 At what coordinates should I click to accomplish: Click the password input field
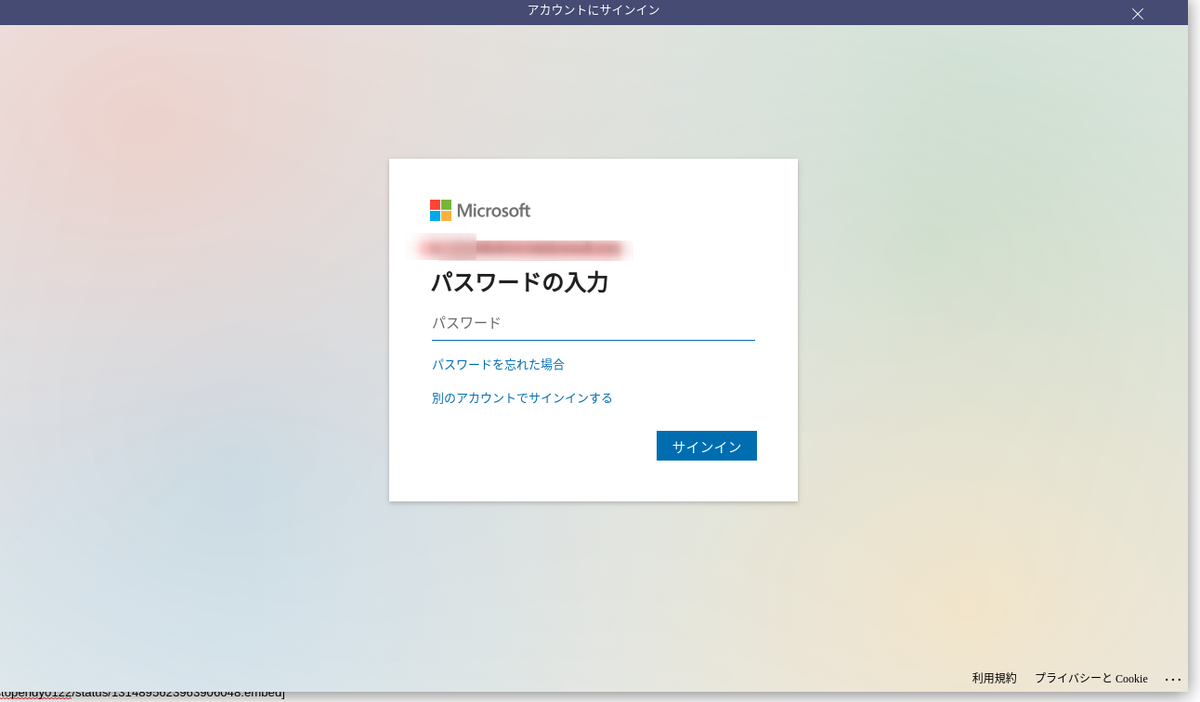[x=593, y=324]
